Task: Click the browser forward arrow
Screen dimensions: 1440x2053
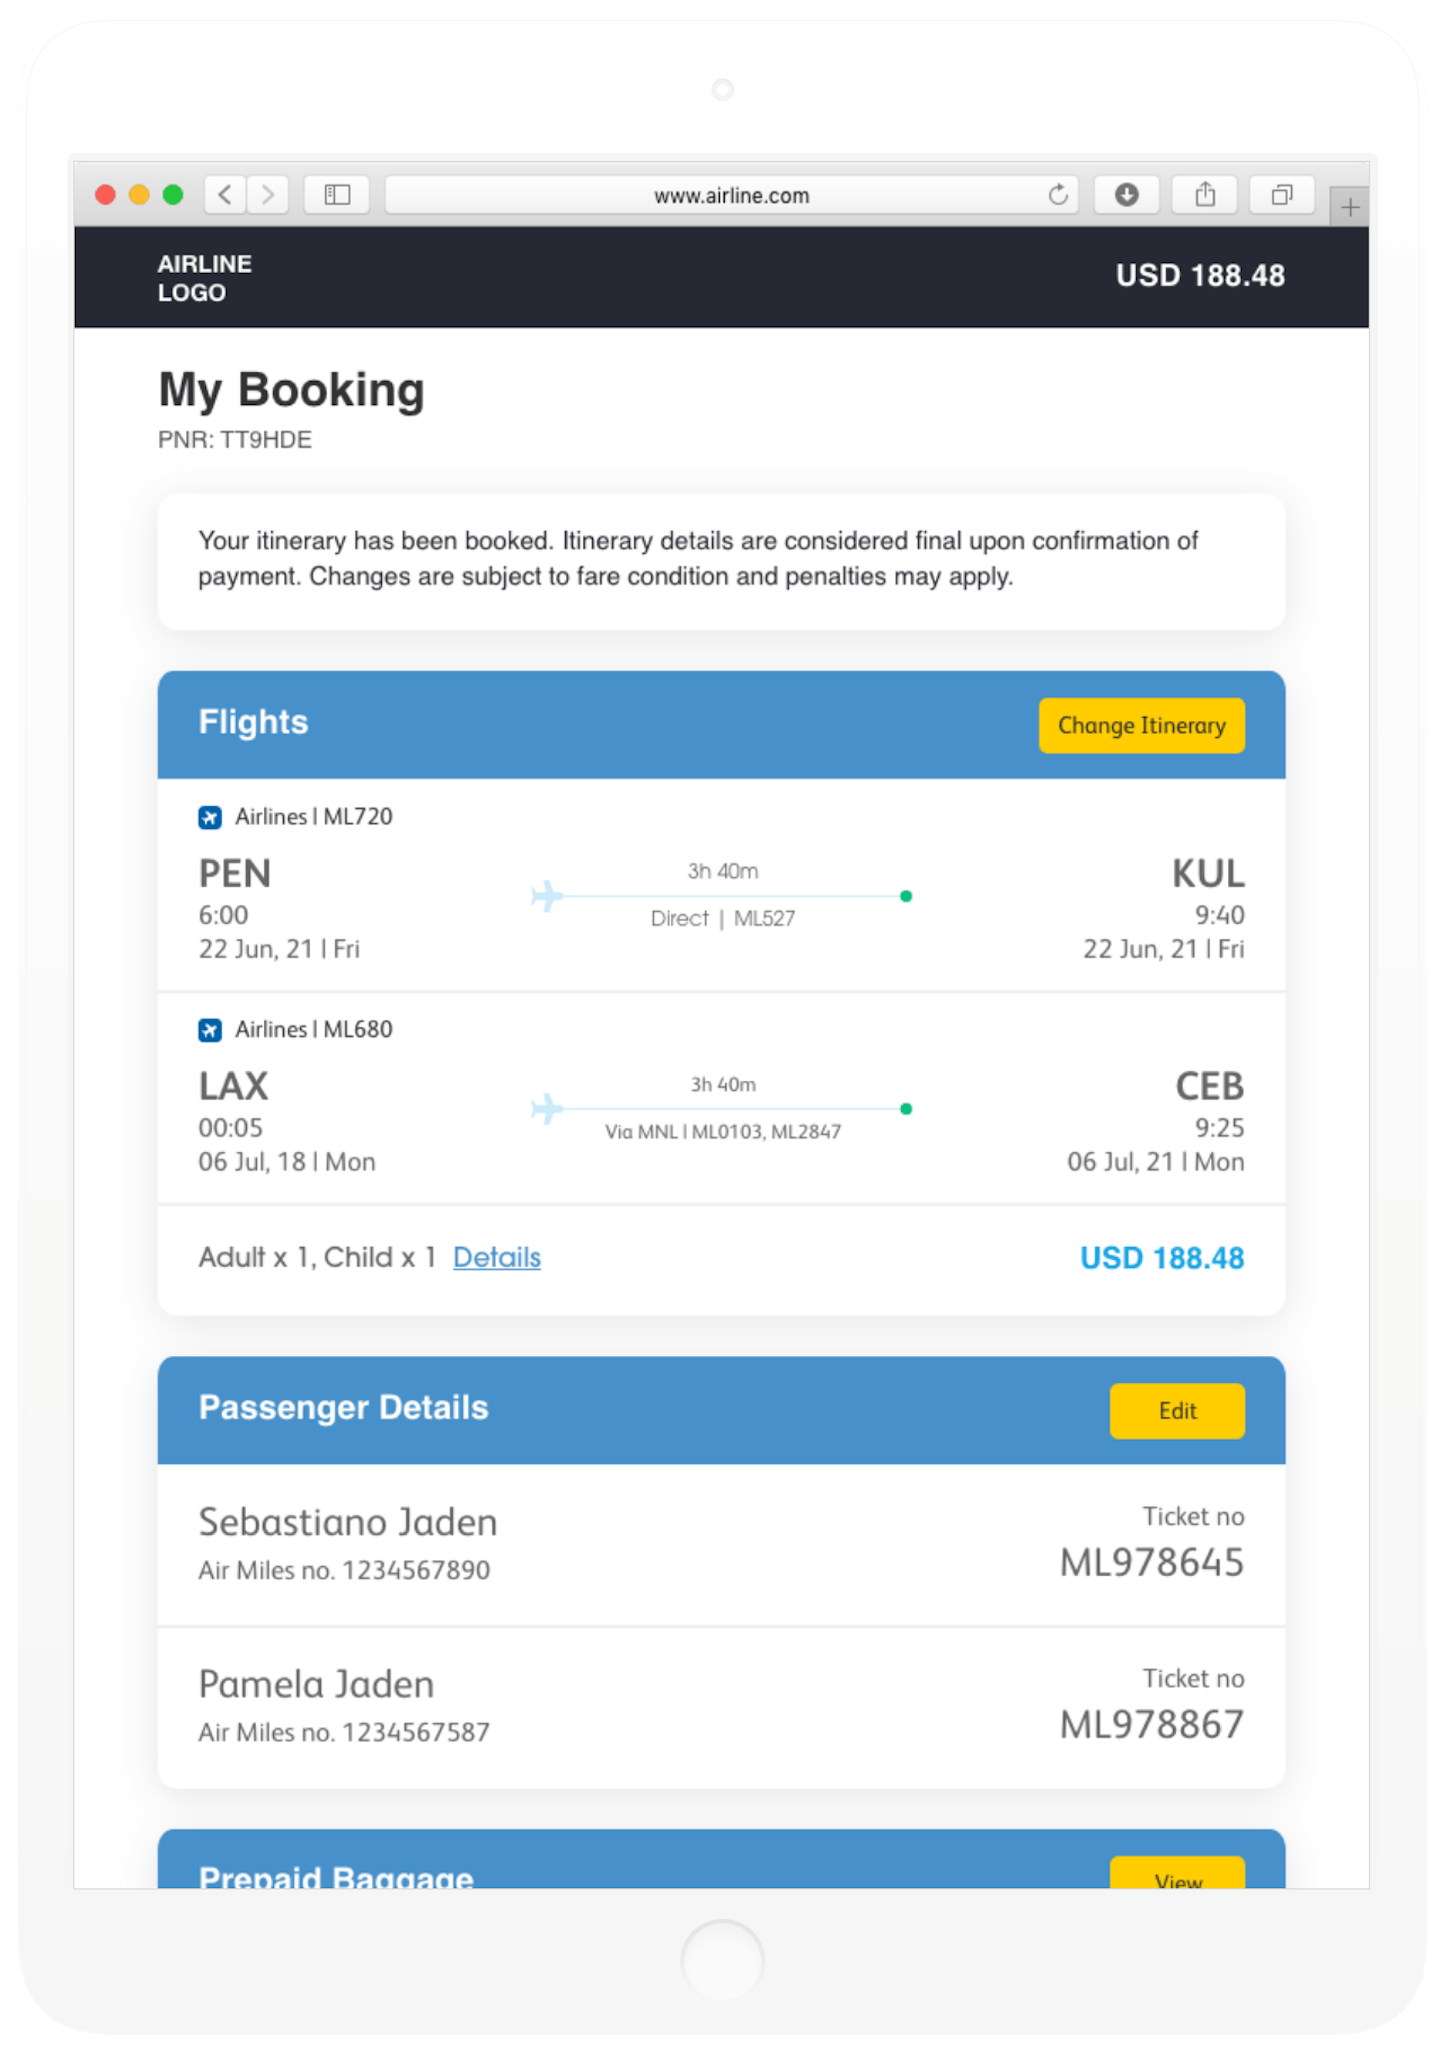Action: [x=268, y=194]
